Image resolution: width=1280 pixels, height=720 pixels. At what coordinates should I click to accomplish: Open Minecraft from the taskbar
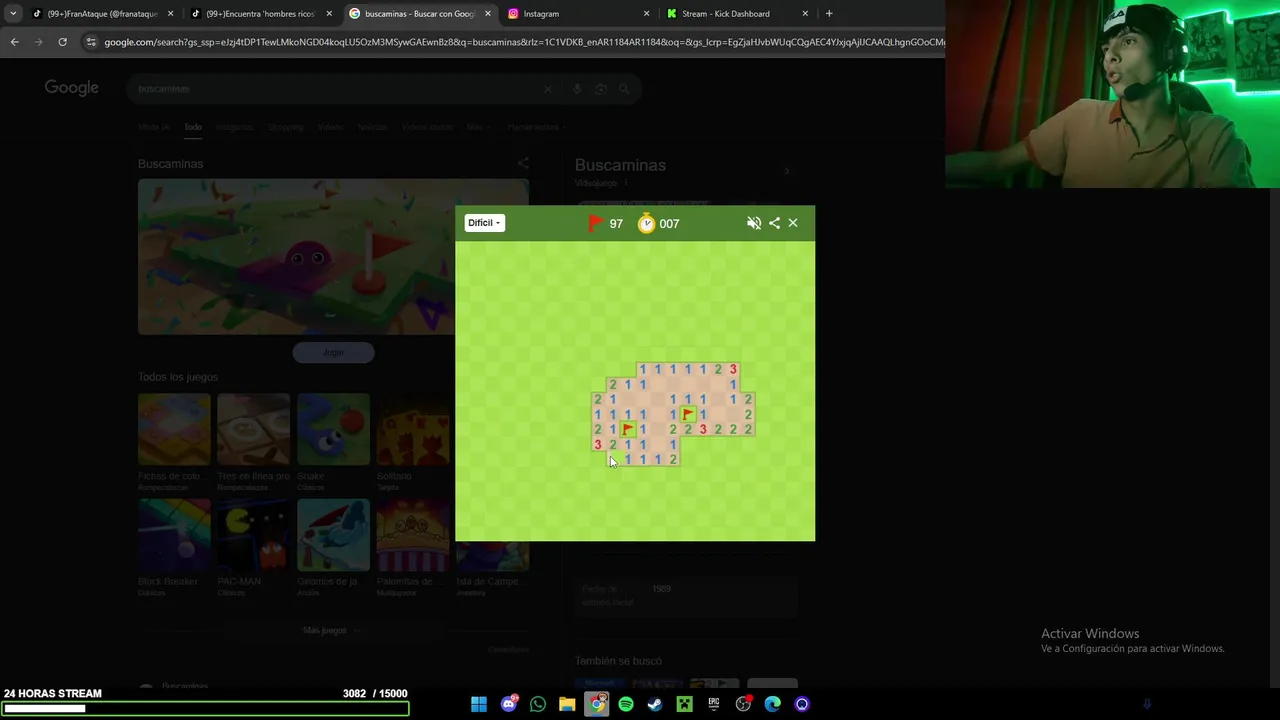pos(684,704)
